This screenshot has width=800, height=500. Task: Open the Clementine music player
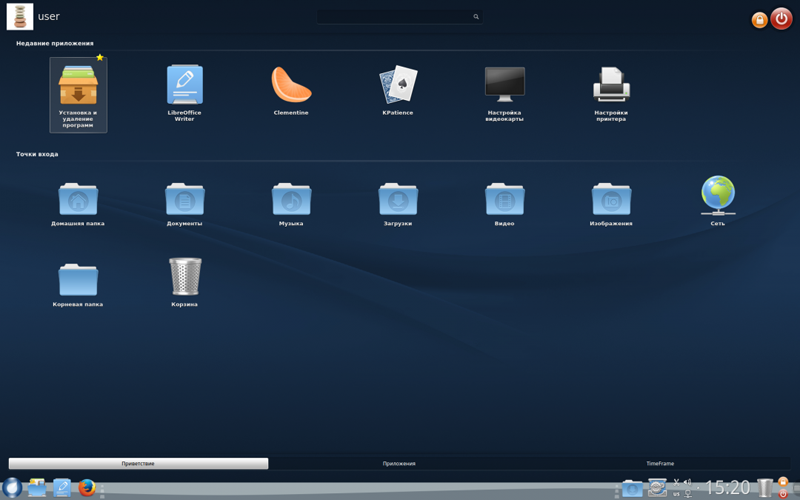pyautogui.click(x=291, y=91)
